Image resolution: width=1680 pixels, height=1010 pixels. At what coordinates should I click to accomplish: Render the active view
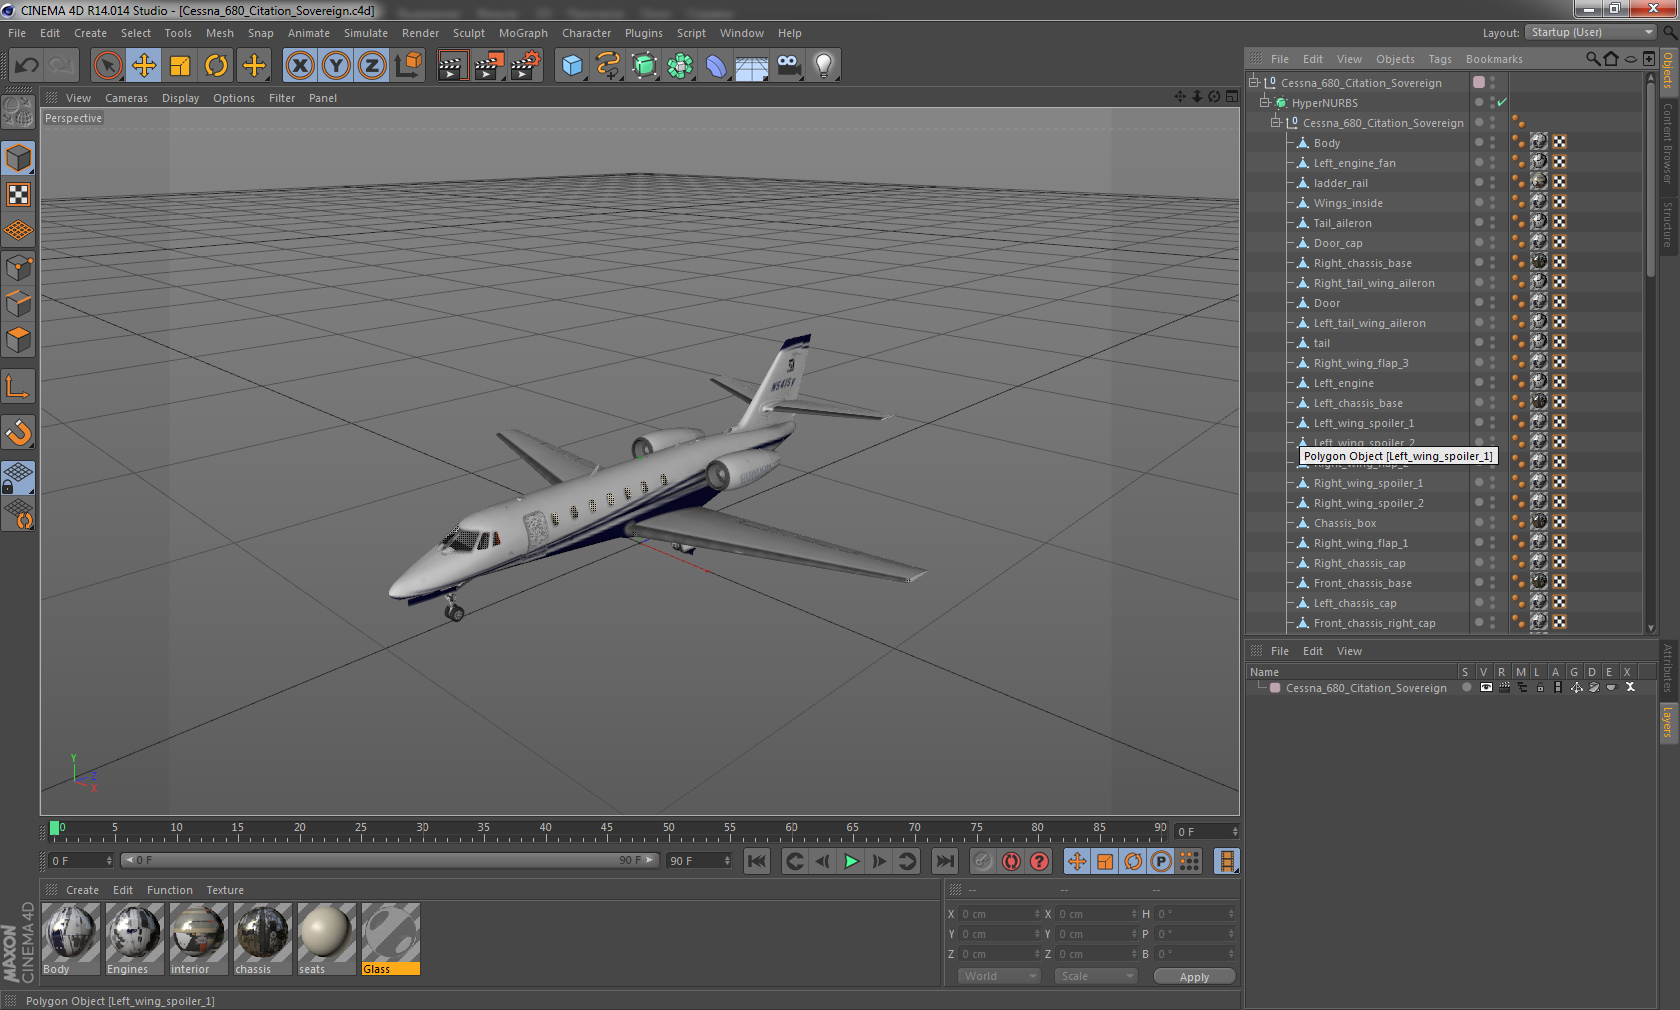pyautogui.click(x=452, y=66)
